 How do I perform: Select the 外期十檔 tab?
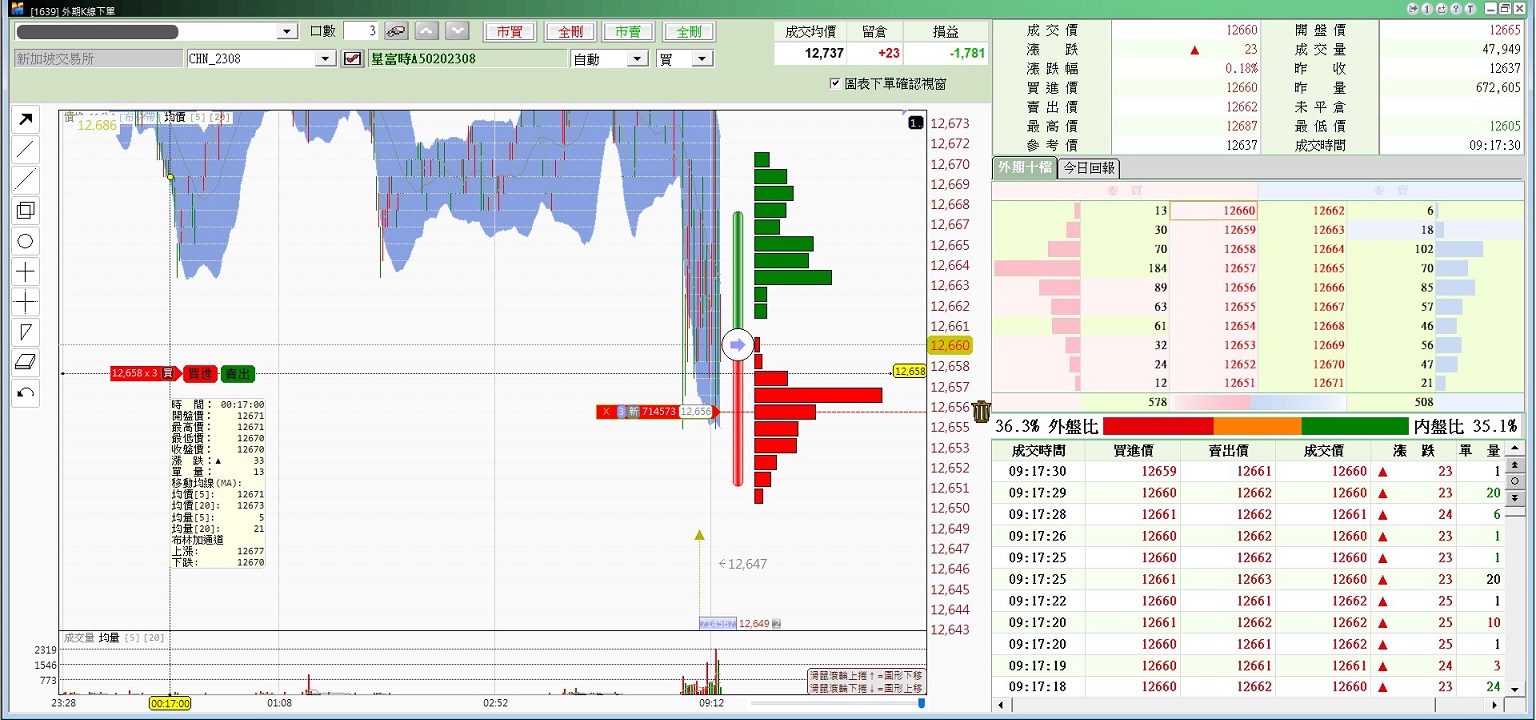tap(1024, 168)
